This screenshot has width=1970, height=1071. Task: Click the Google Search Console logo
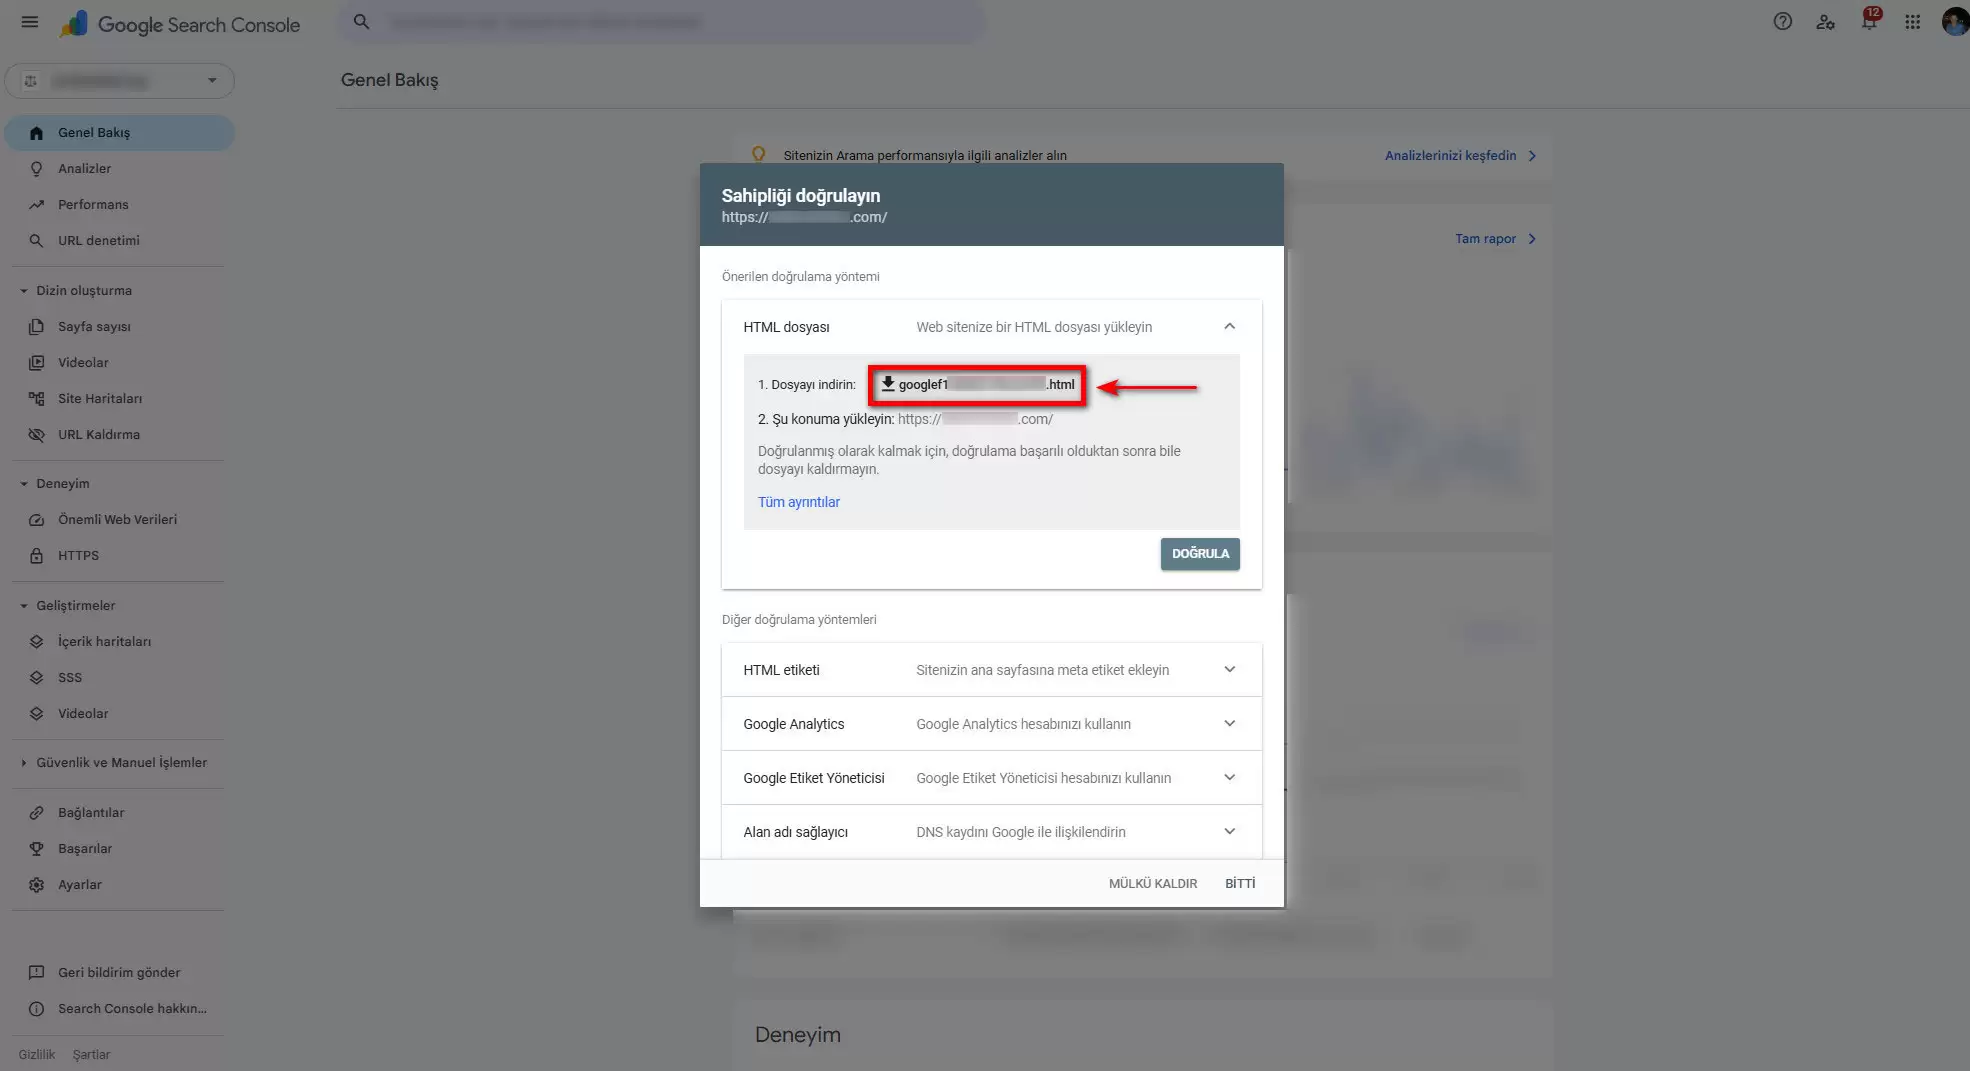point(180,24)
